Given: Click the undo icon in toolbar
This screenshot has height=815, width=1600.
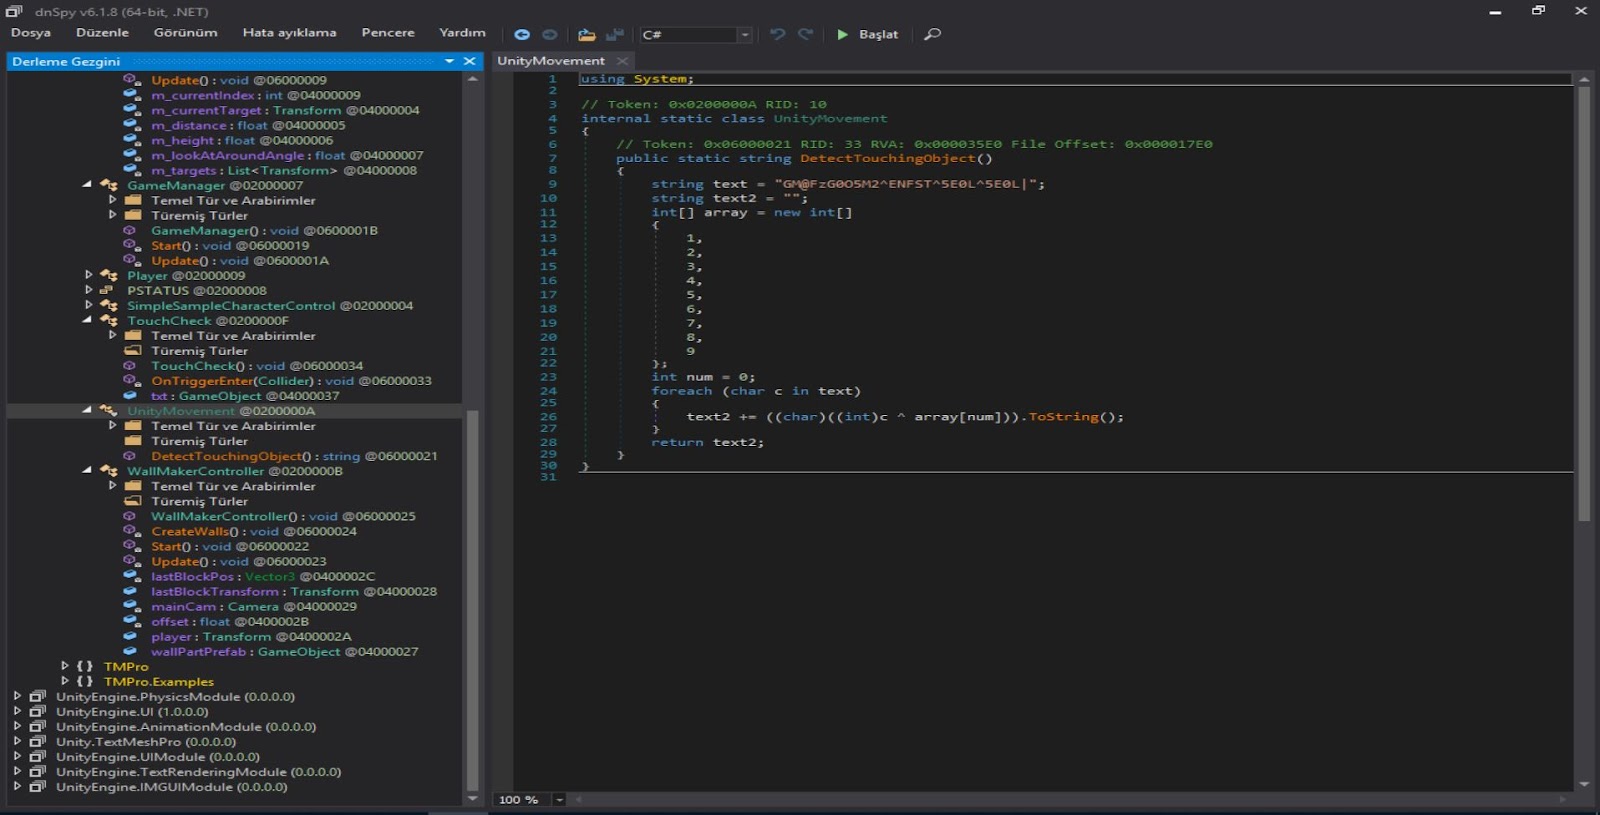Looking at the screenshot, I should 777,34.
